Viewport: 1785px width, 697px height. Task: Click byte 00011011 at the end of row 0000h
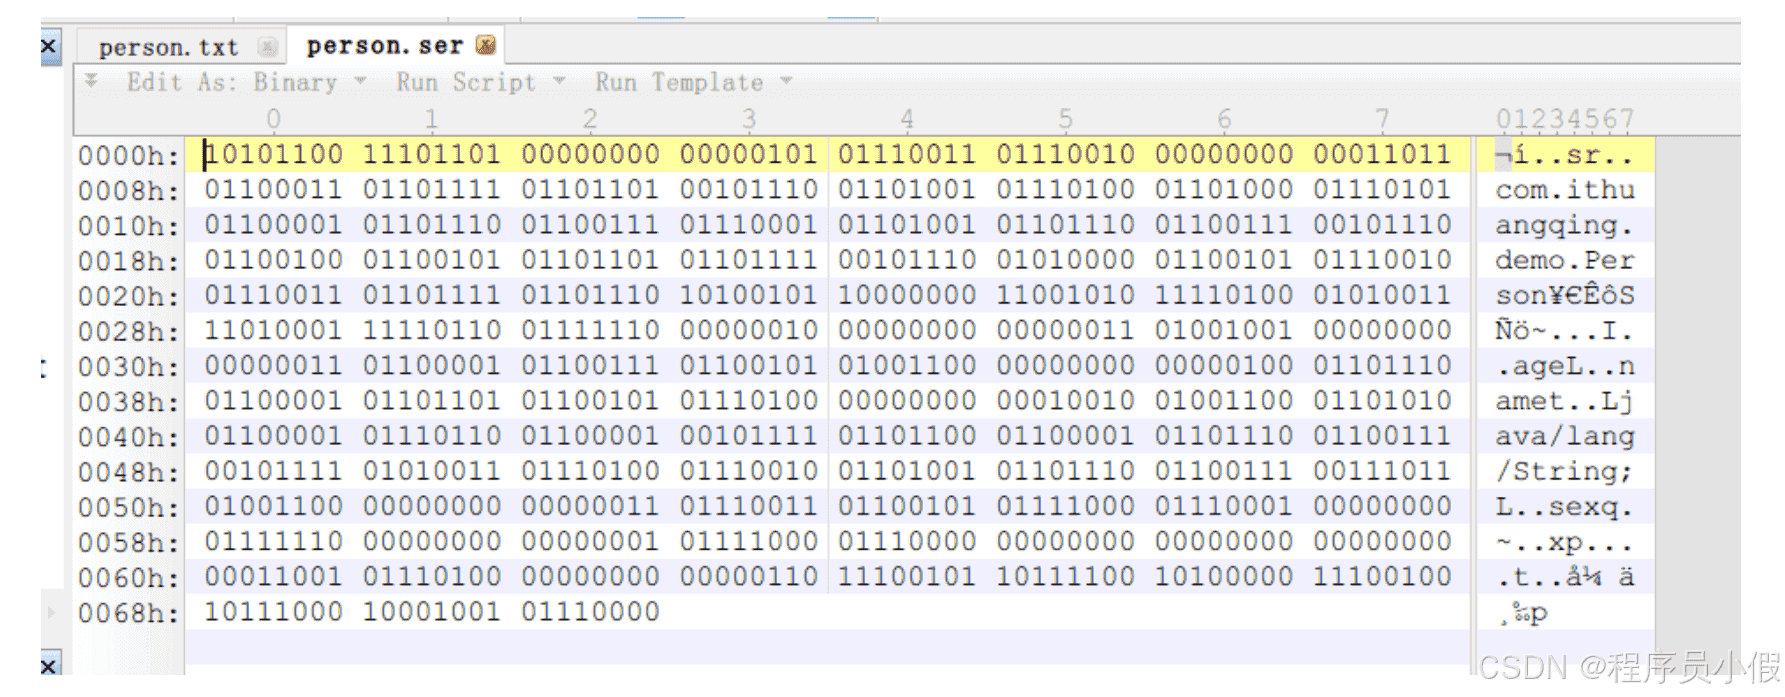pyautogui.click(x=1382, y=154)
